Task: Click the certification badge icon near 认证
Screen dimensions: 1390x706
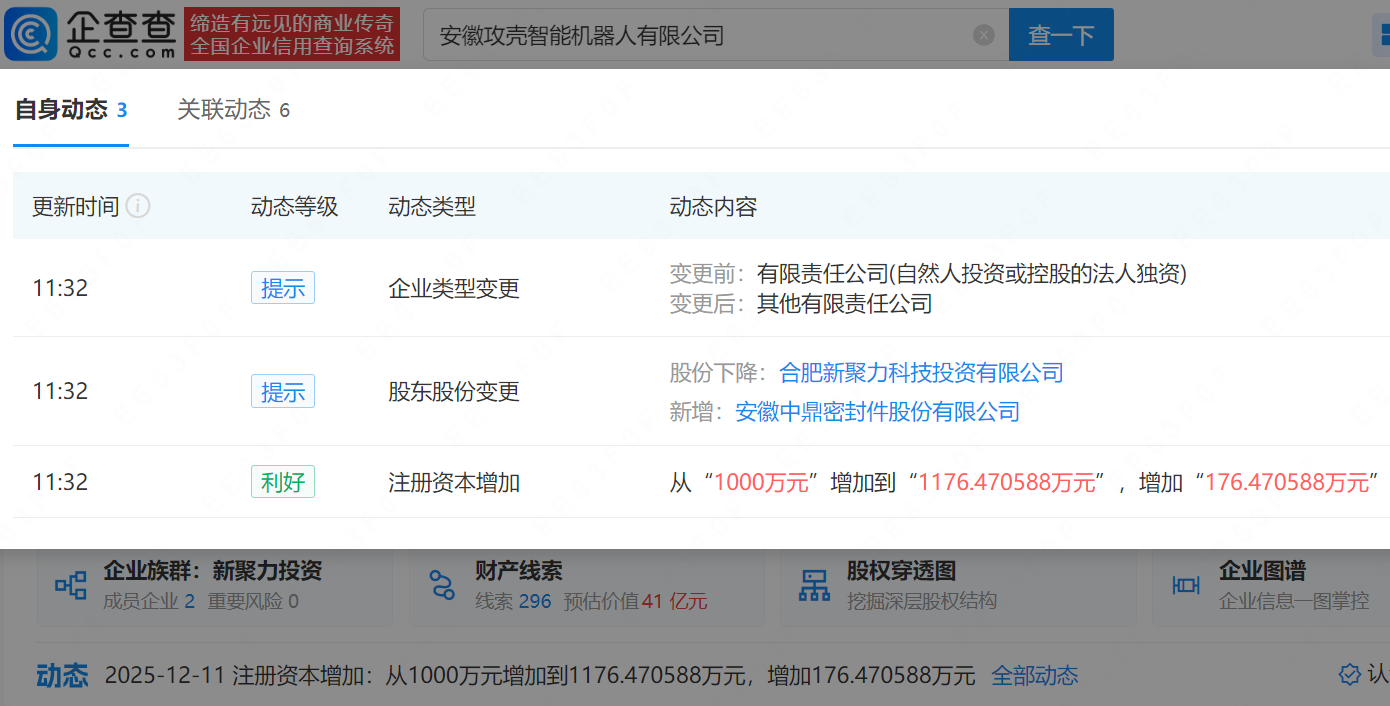Action: click(1352, 676)
